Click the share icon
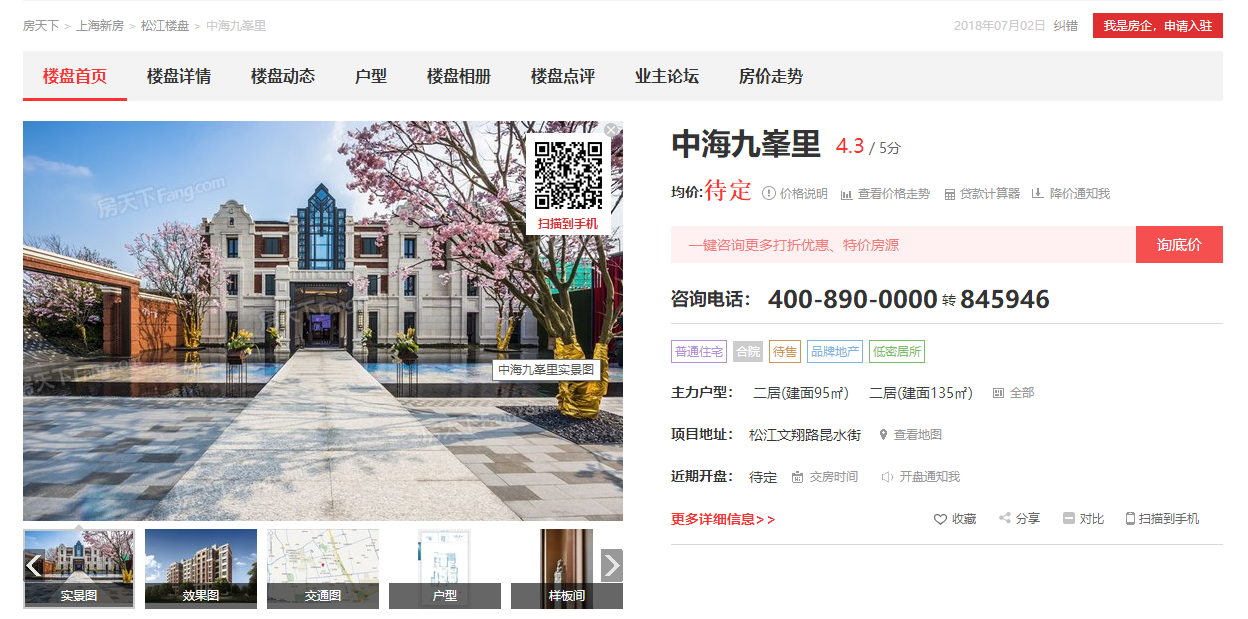1248x619 pixels. pyautogui.click(x=1005, y=518)
